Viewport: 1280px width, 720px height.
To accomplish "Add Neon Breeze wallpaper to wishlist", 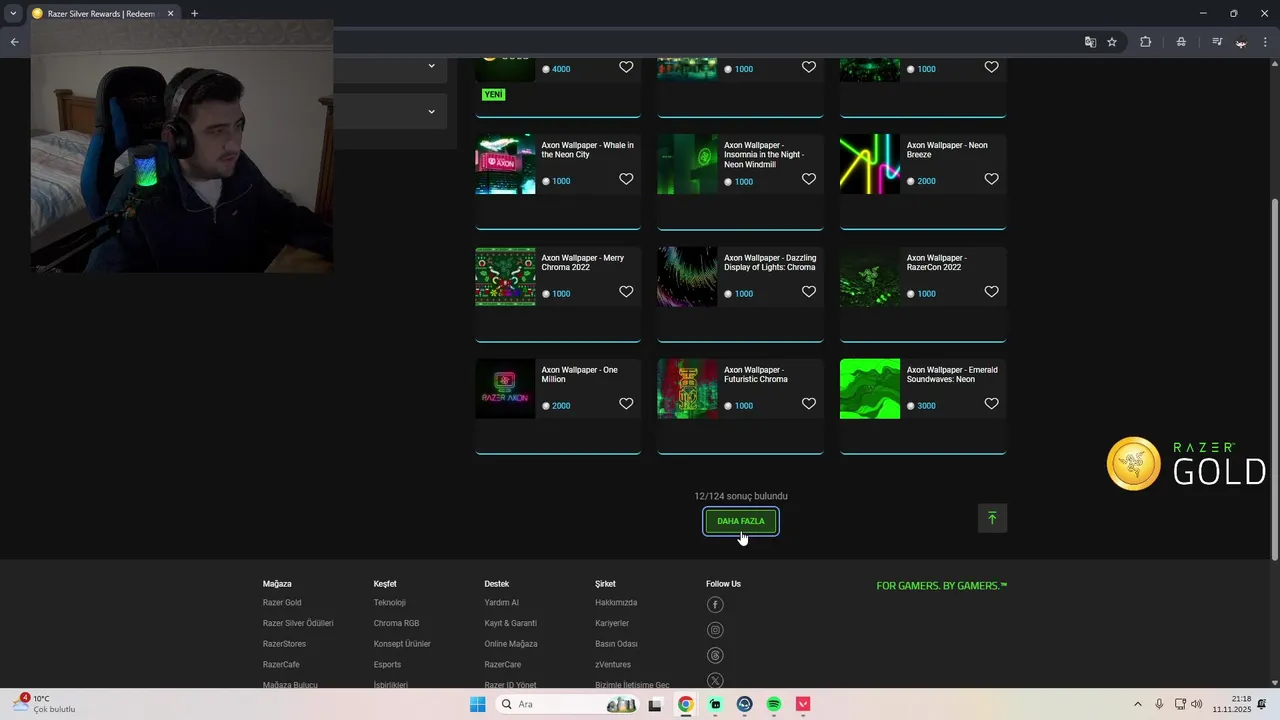I will click(x=992, y=180).
